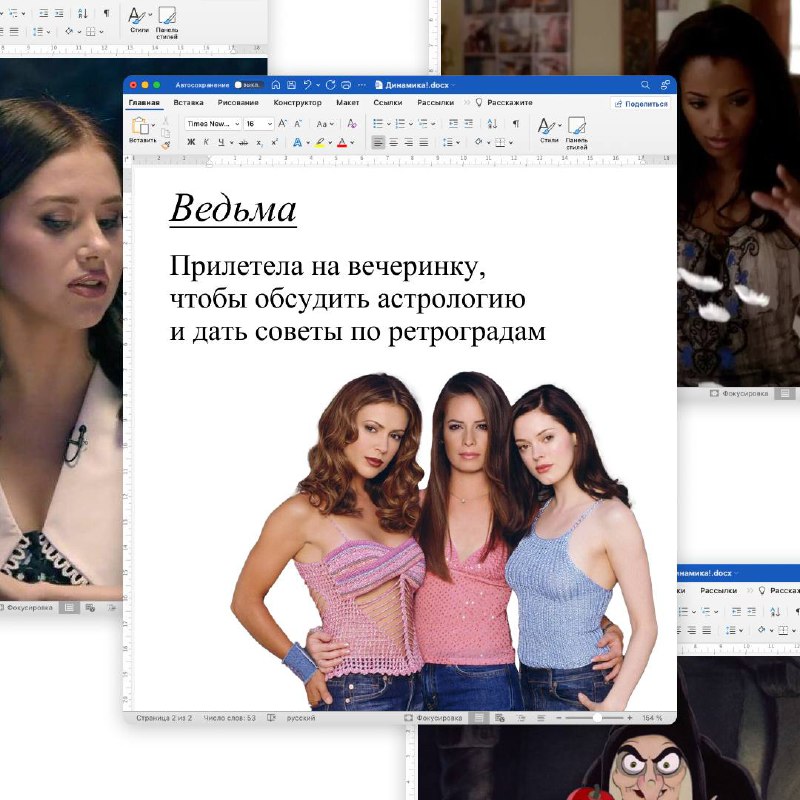This screenshot has width=800, height=800.
Task: Align the paragraph to the left
Action: tap(378, 142)
